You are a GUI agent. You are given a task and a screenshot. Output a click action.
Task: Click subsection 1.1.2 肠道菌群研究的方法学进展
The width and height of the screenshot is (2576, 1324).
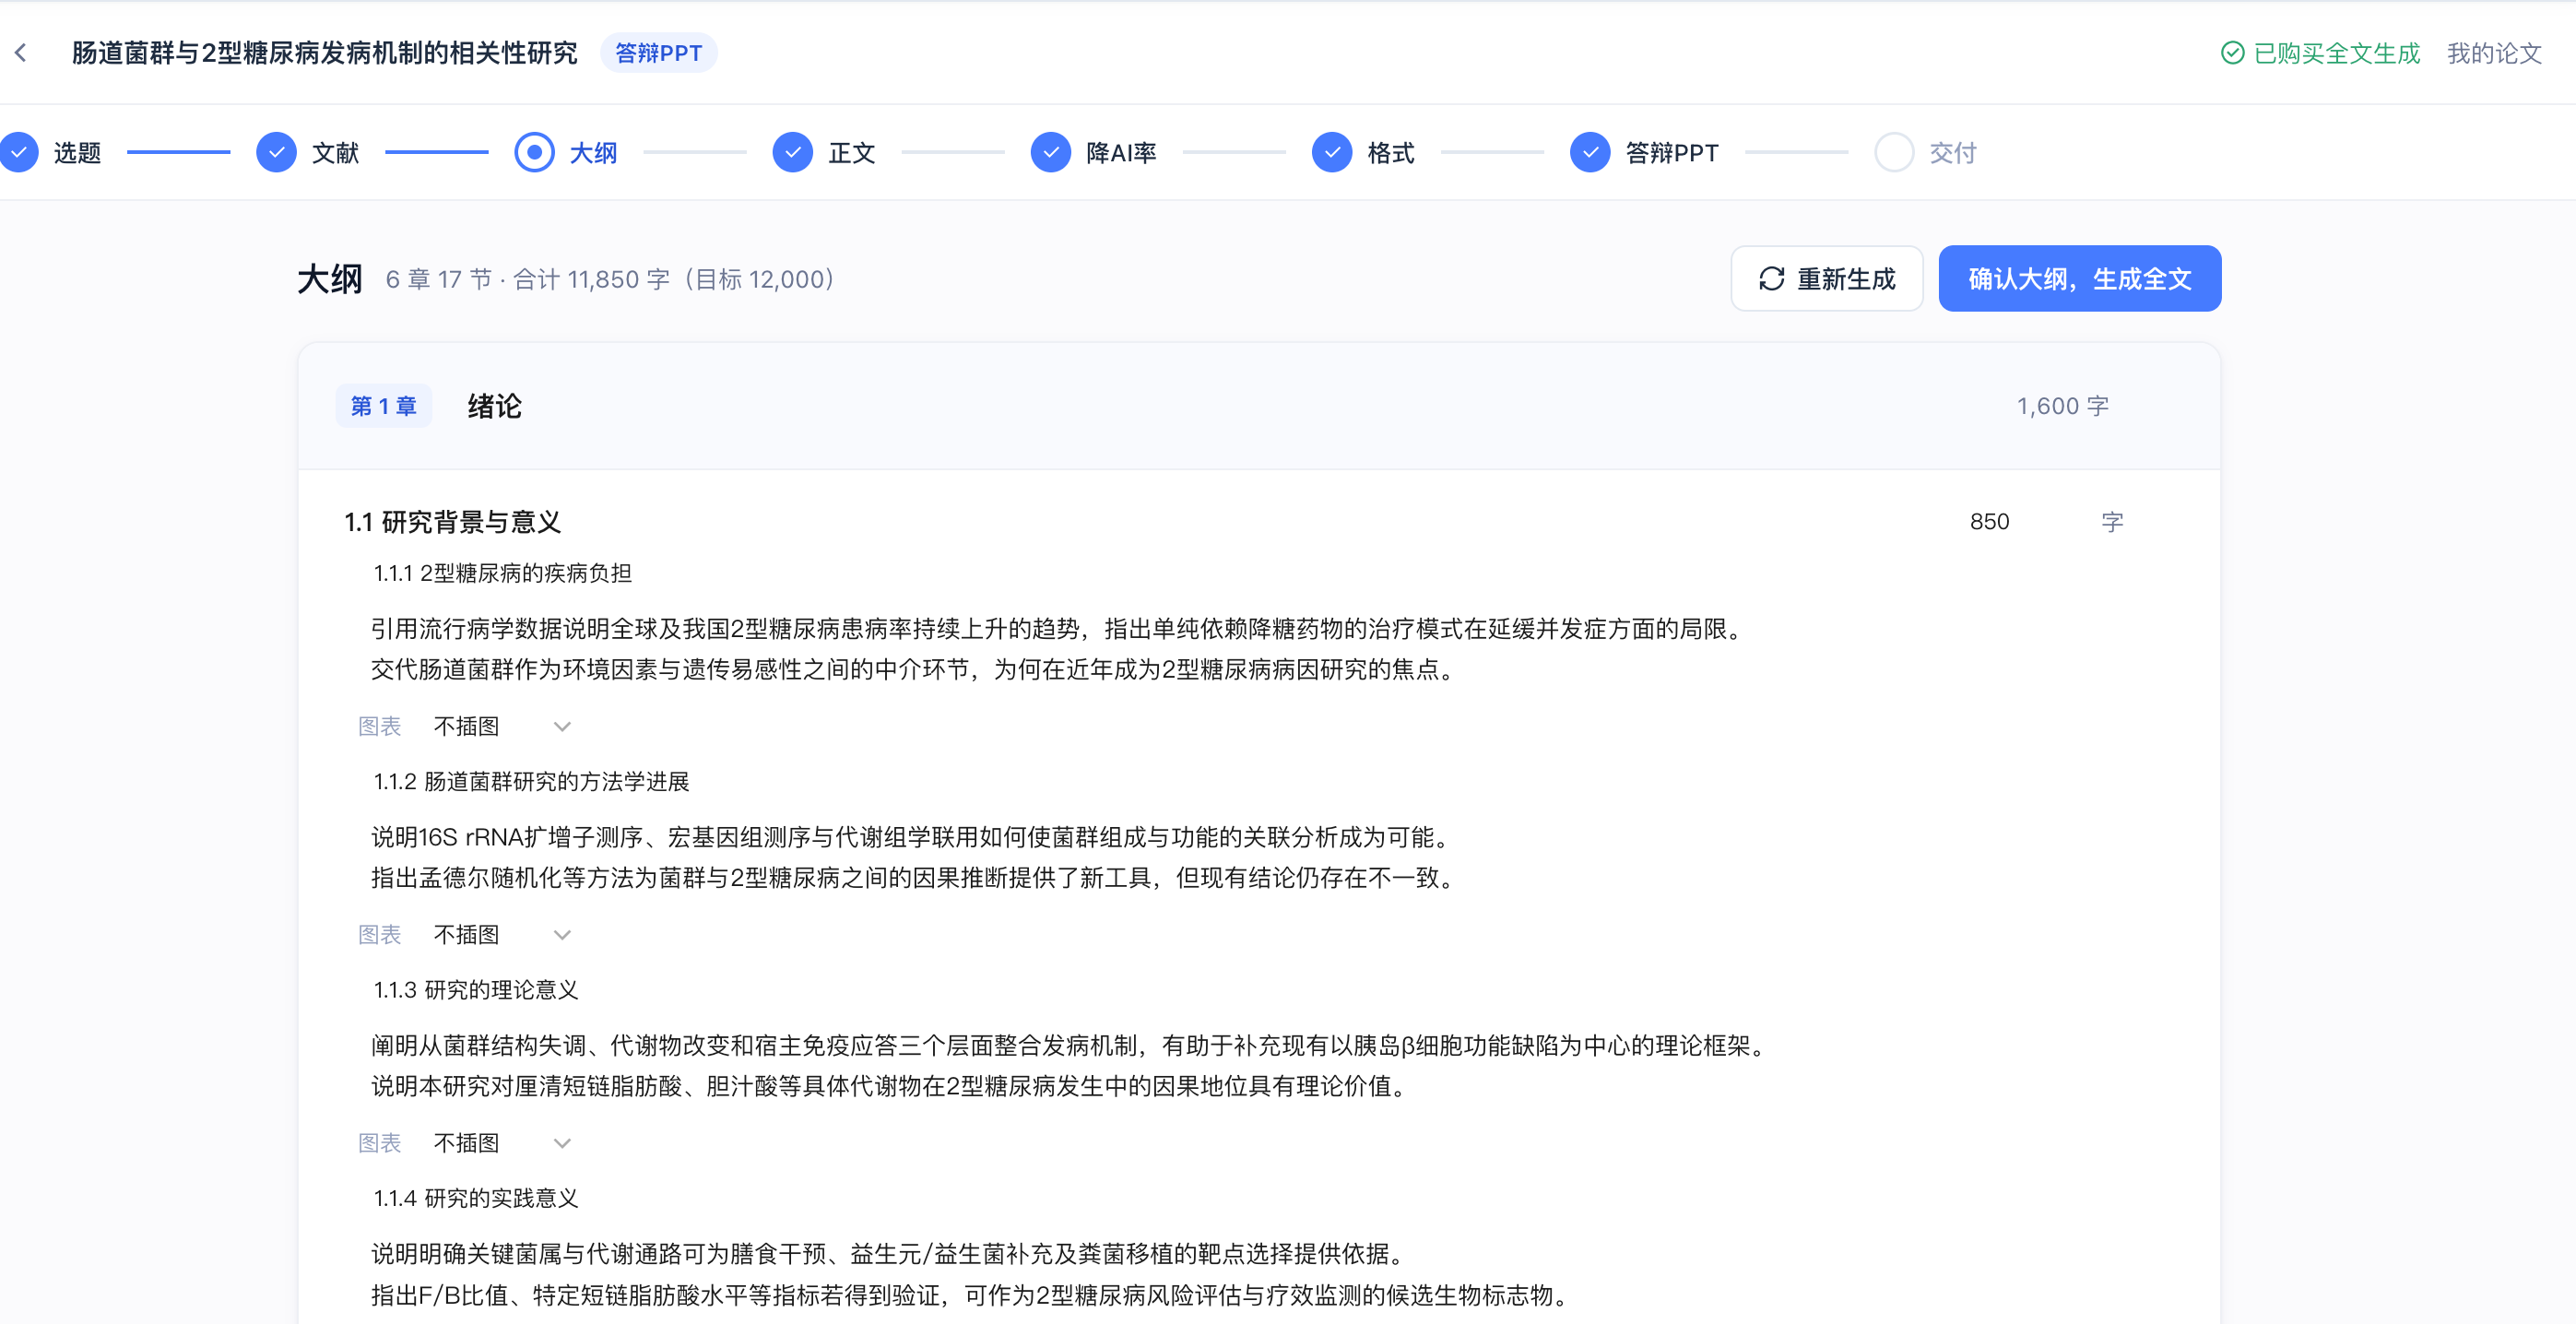click(531, 781)
